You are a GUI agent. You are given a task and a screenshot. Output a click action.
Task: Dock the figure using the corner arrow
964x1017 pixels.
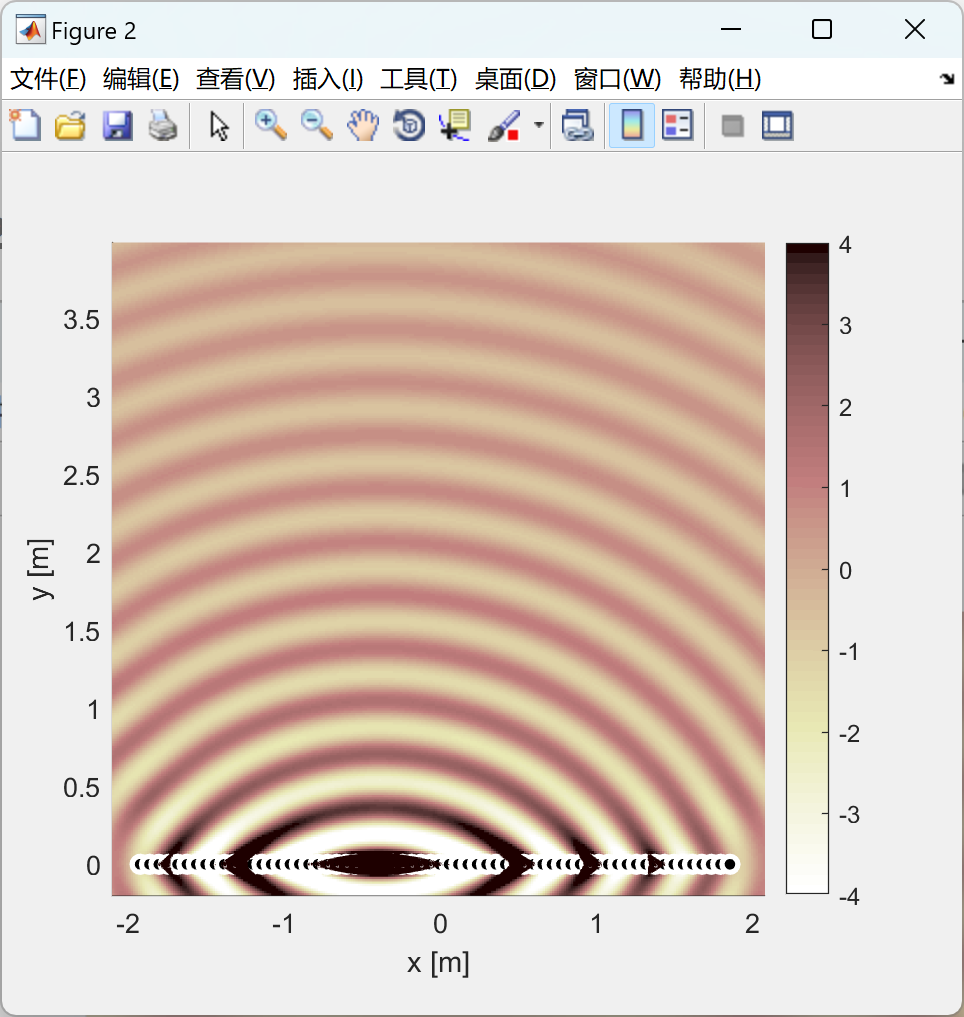946,79
